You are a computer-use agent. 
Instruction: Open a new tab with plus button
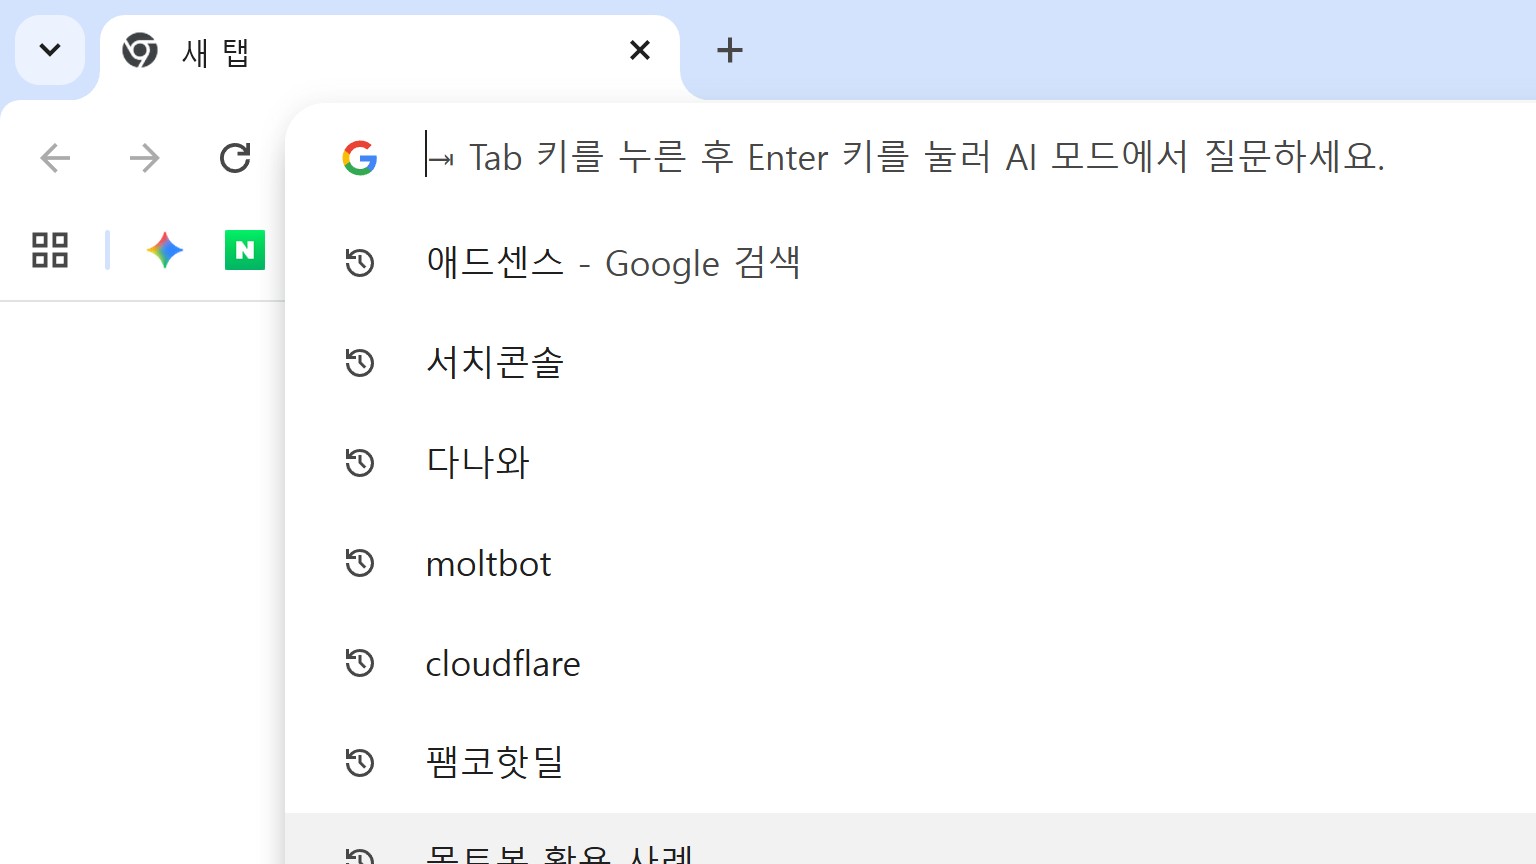730,50
